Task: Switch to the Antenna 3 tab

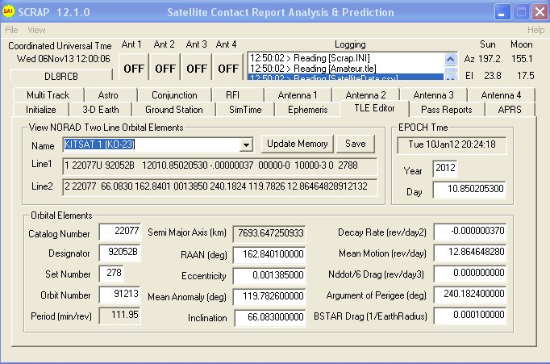Action: [434, 95]
